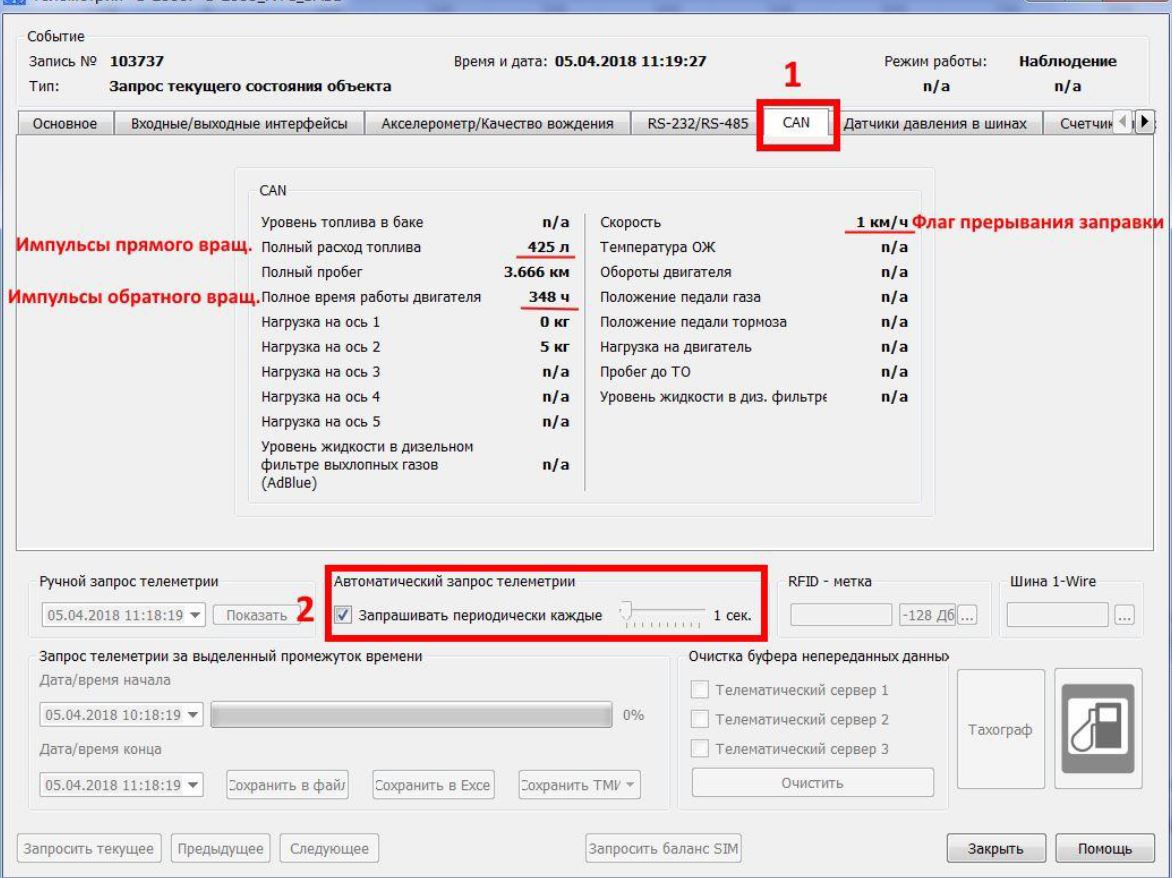1172x878 pixels.
Task: Open the manual telemetry request date dropdown
Action: click(x=193, y=615)
